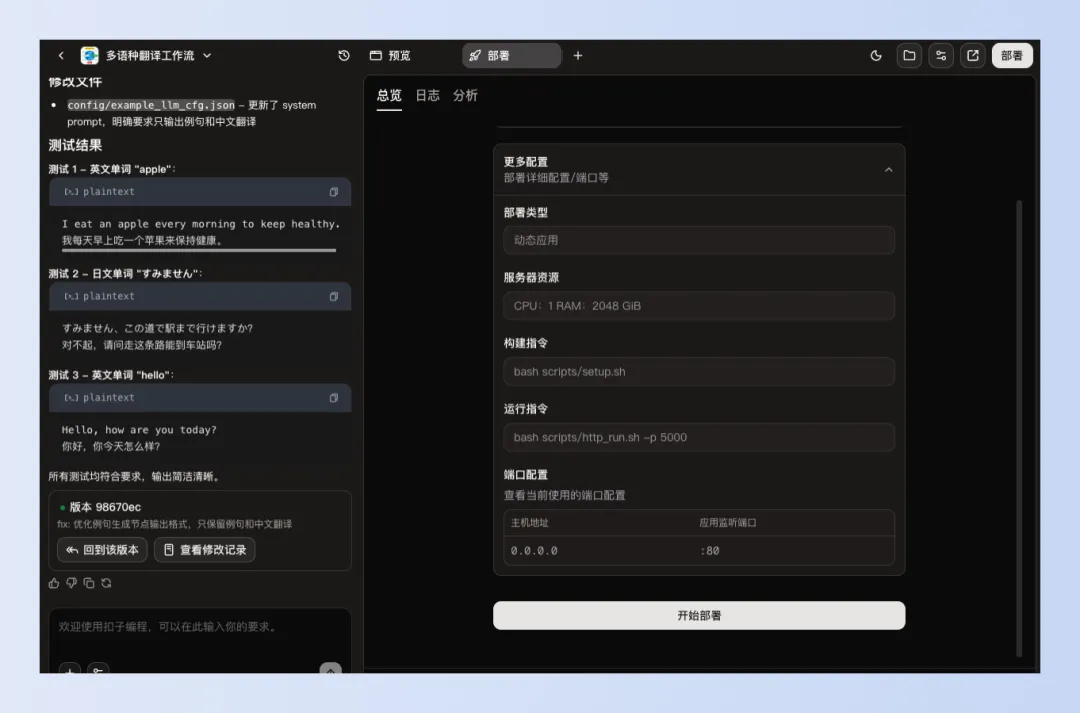This screenshot has width=1080, height=713.
Task: Open the folder files icon
Action: [909, 56]
